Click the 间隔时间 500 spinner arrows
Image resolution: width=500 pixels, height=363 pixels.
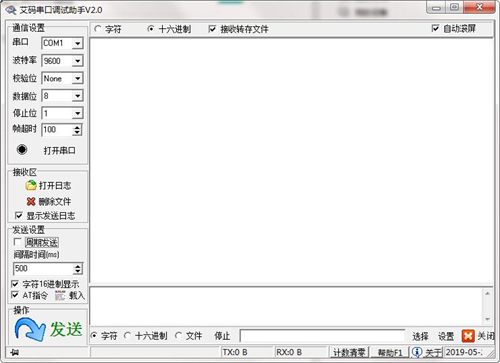(77, 269)
